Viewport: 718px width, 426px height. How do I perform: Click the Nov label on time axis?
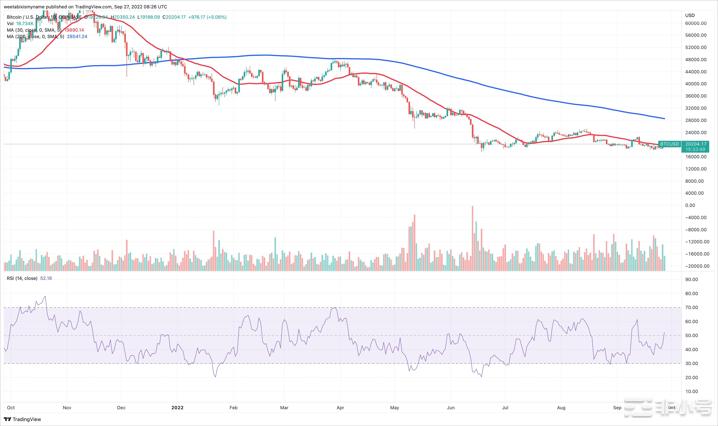(x=66, y=408)
